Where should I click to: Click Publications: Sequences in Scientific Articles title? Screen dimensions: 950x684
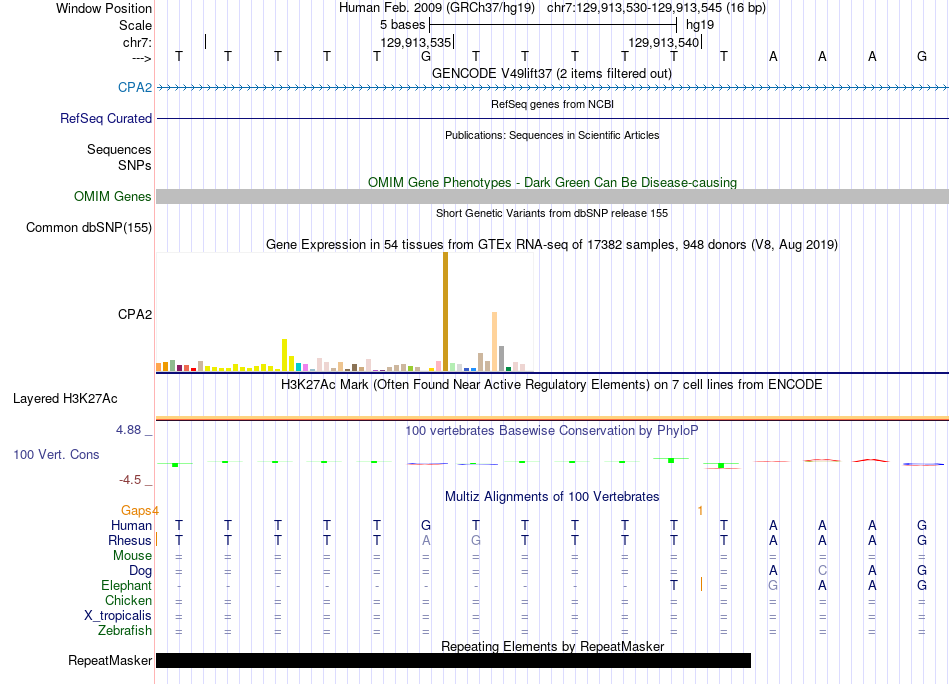pyautogui.click(x=552, y=135)
